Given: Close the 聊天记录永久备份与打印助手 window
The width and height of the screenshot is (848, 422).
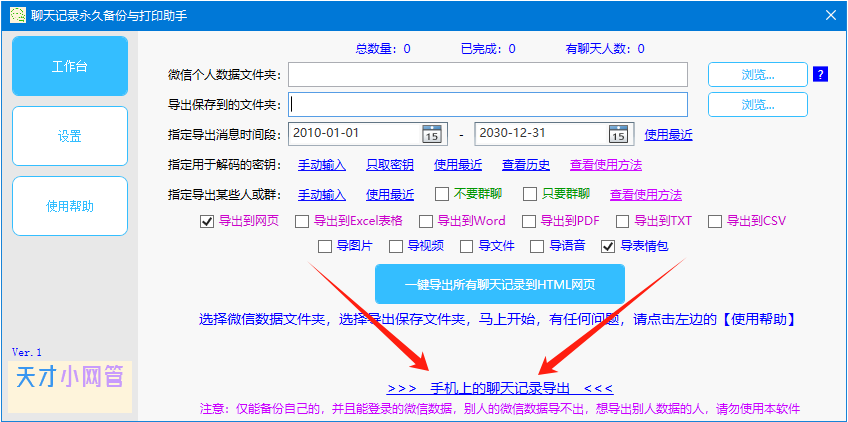Looking at the screenshot, I should (831, 15).
